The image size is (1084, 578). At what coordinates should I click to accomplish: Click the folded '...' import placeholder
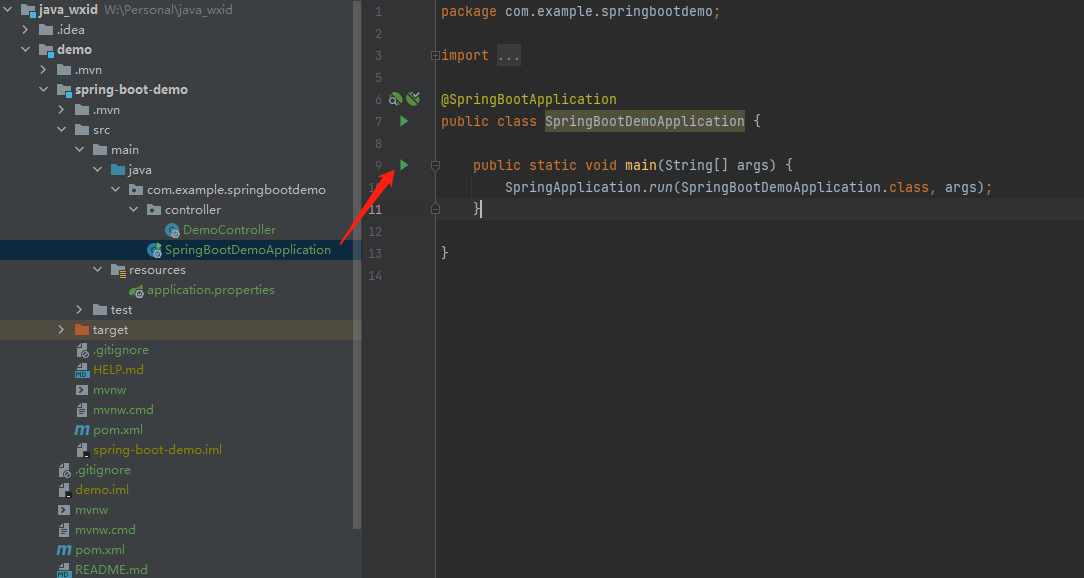tap(509, 56)
